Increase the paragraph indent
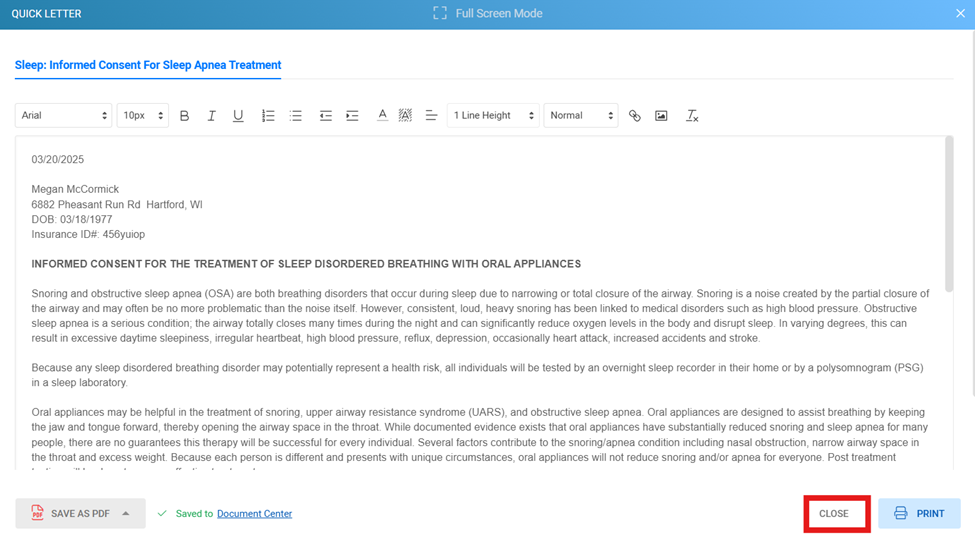 (353, 116)
